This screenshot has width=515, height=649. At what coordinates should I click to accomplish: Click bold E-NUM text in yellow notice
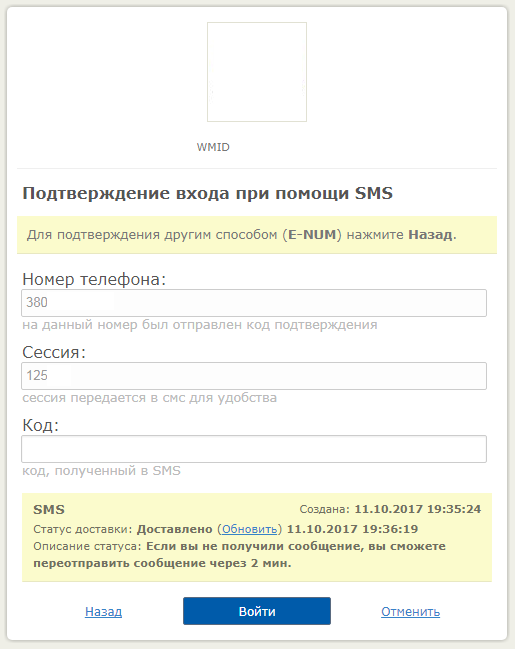312,235
